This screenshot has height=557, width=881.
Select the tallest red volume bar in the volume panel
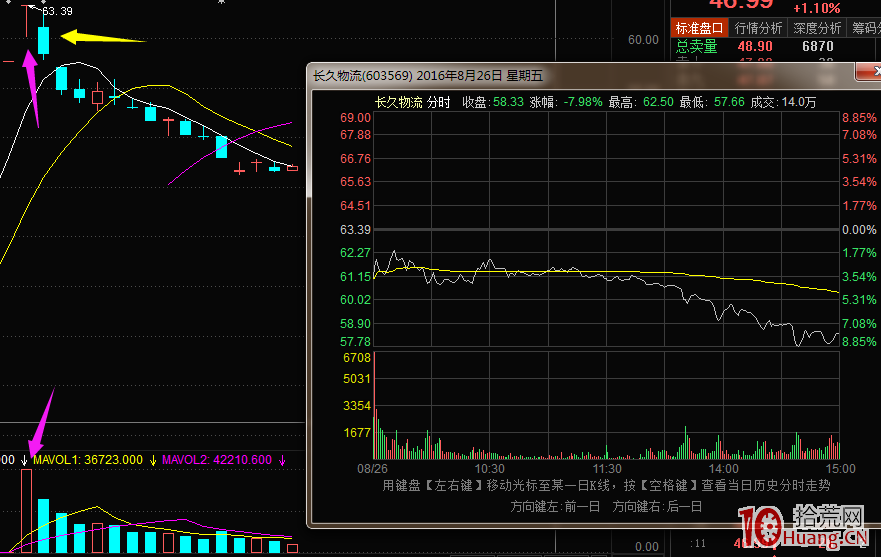tap(26, 511)
